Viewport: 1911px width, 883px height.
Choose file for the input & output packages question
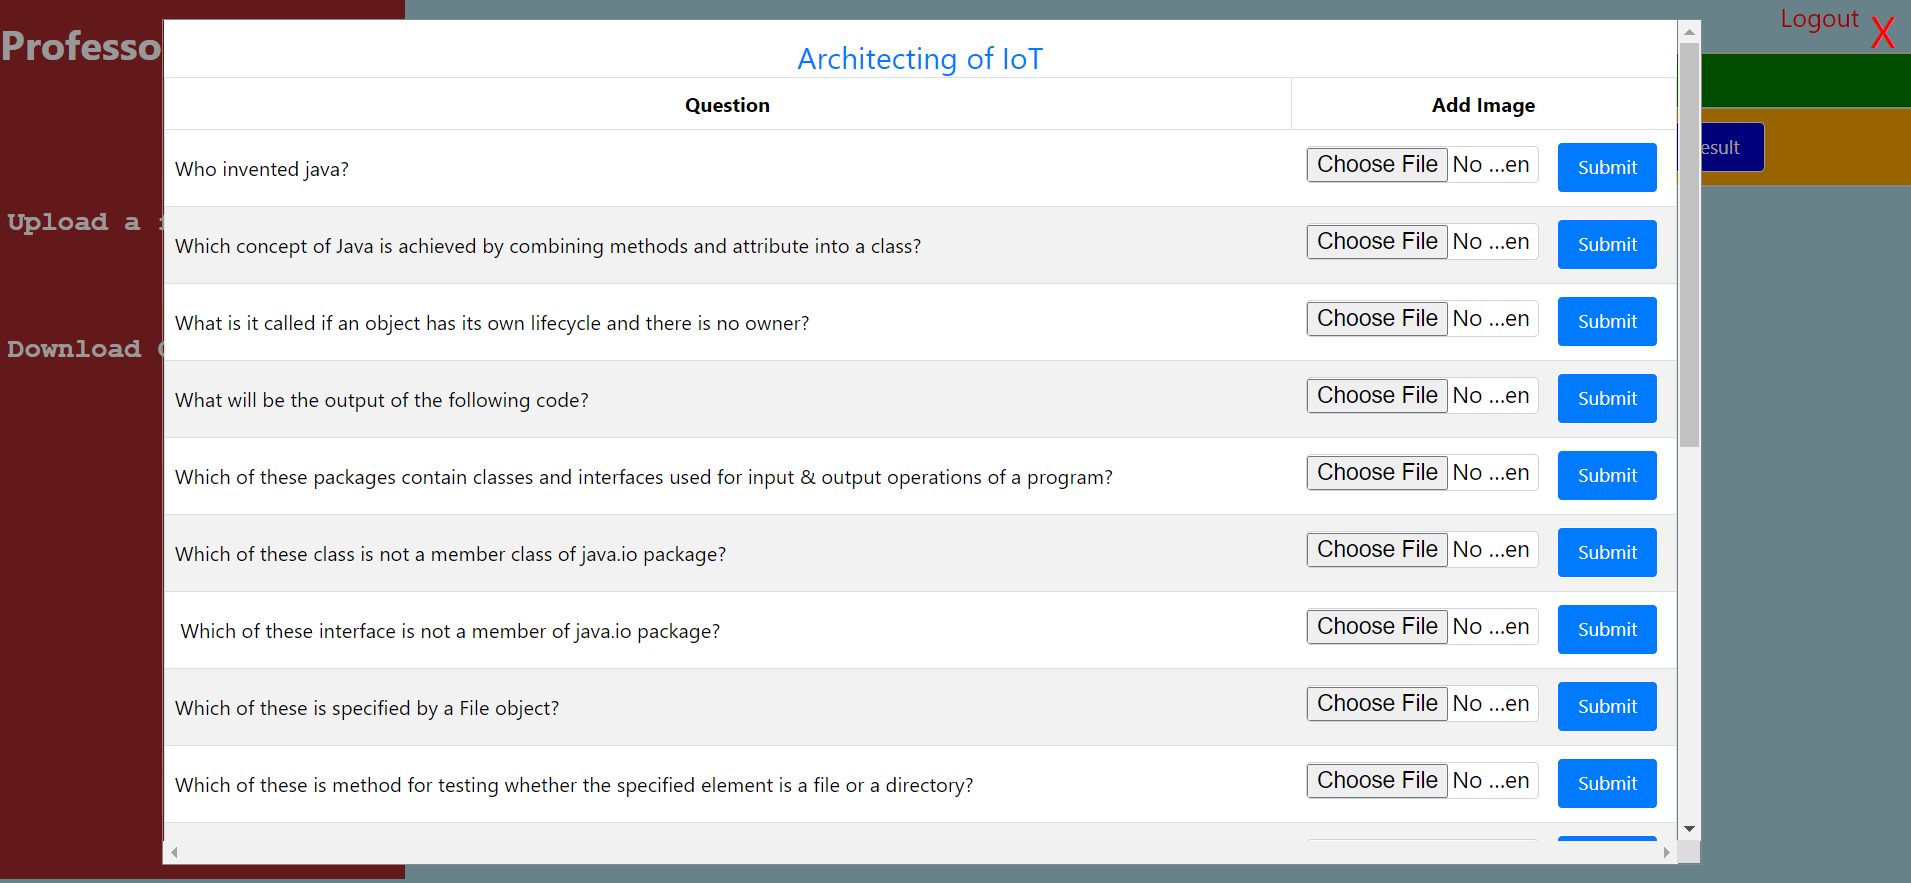(x=1376, y=473)
